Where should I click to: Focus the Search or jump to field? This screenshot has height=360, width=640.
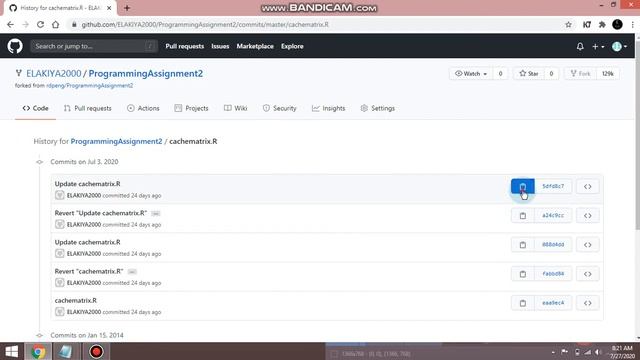94,46
